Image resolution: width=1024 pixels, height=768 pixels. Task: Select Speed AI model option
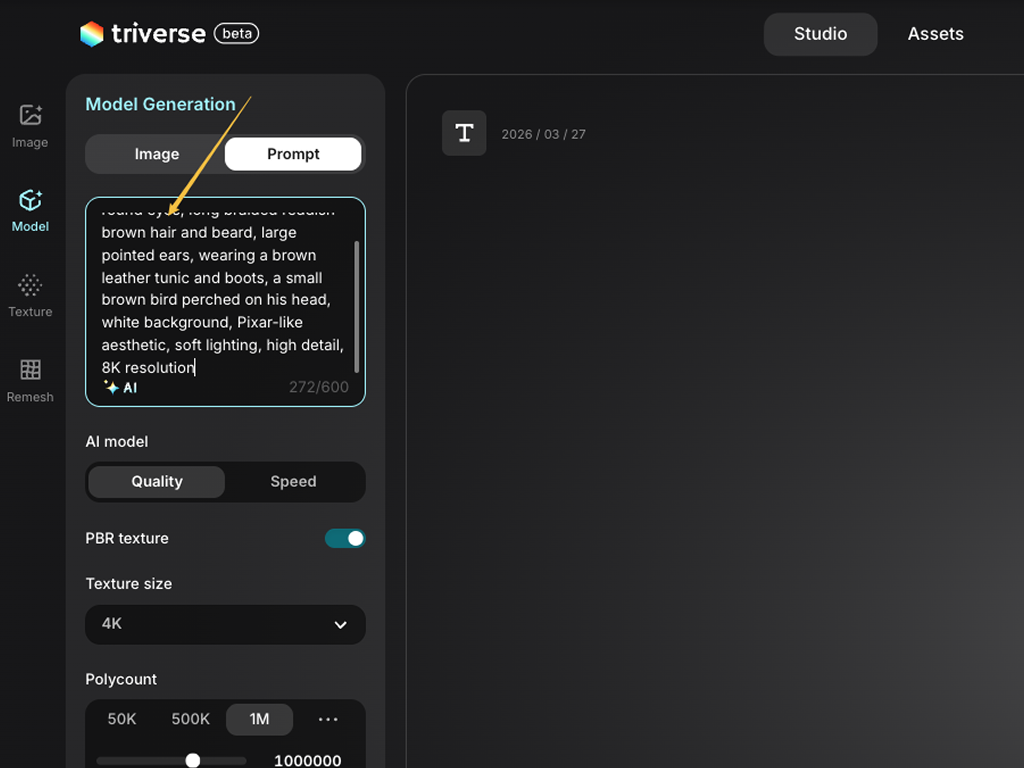[x=293, y=481]
